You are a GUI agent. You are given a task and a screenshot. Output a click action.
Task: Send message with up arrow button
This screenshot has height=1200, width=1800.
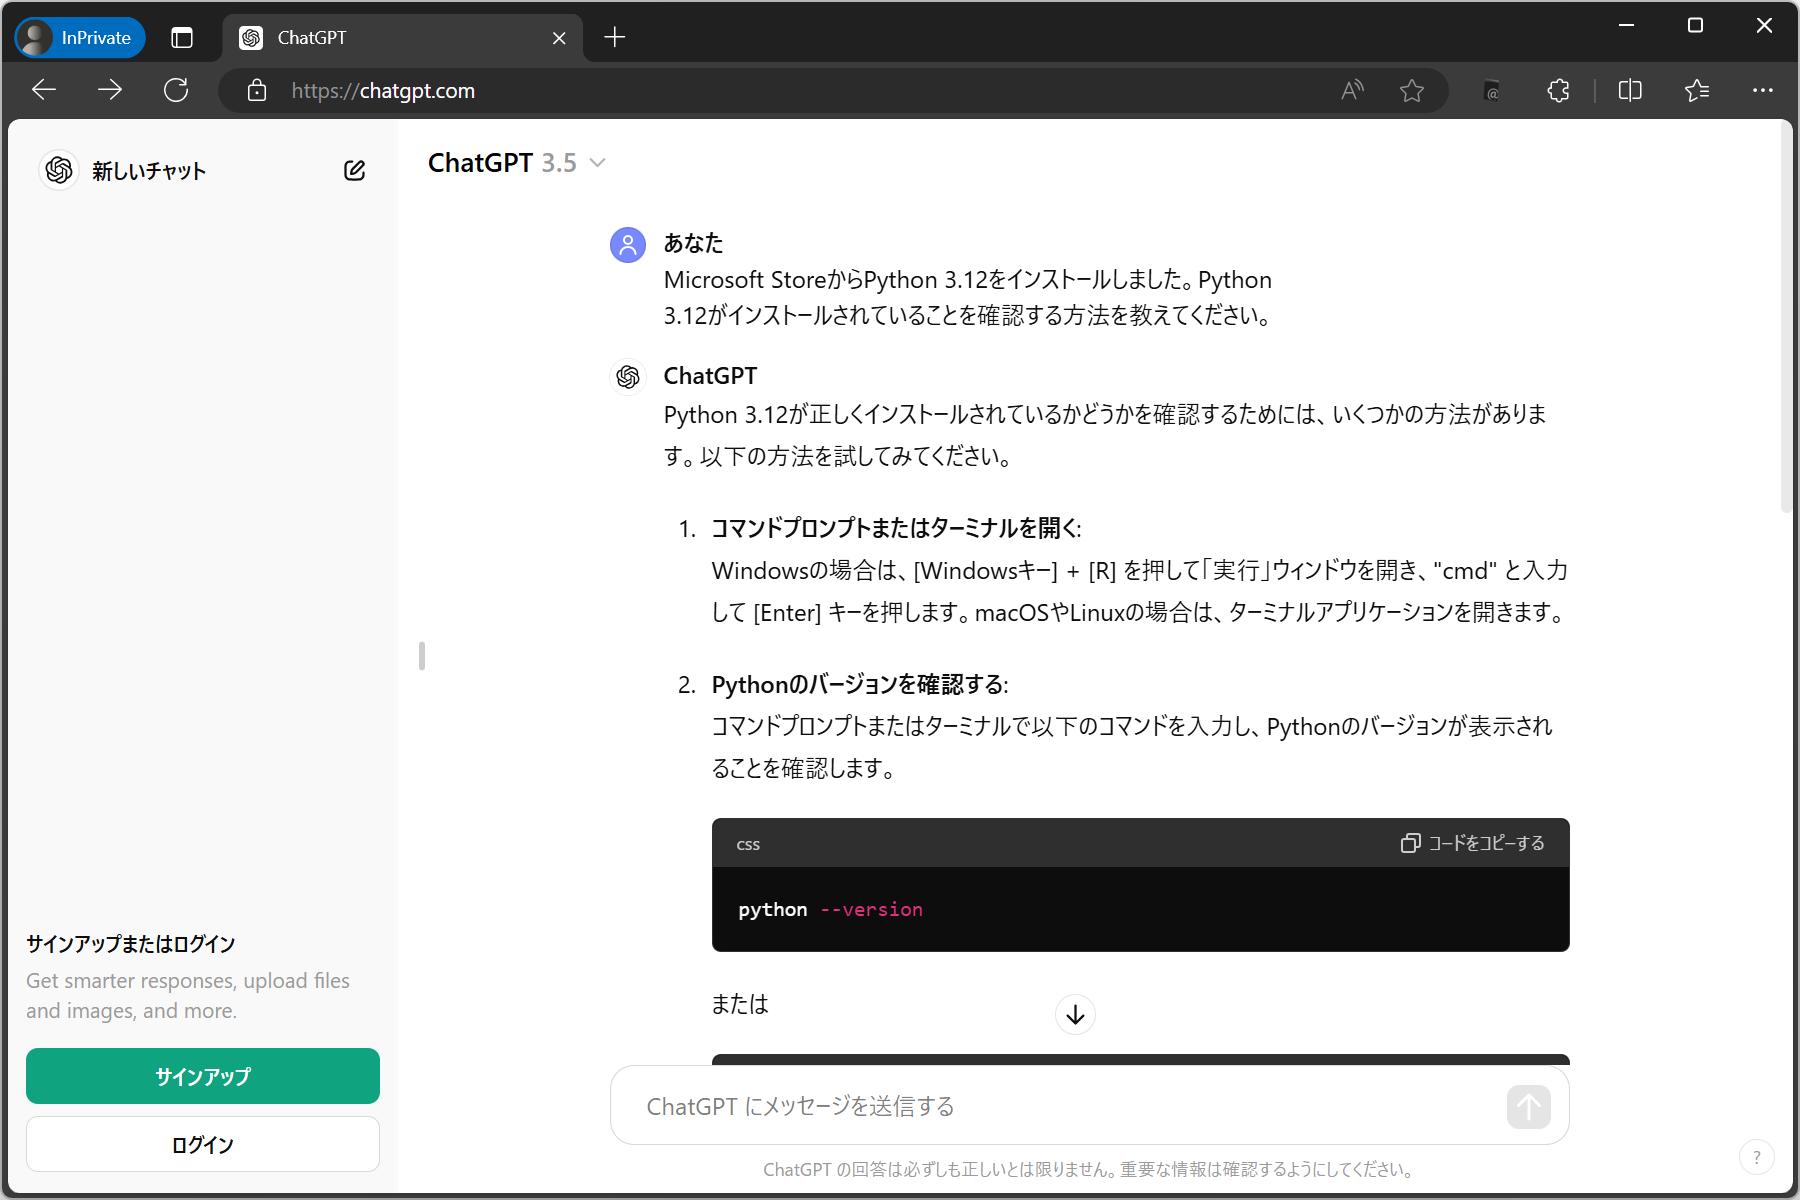1528,1106
